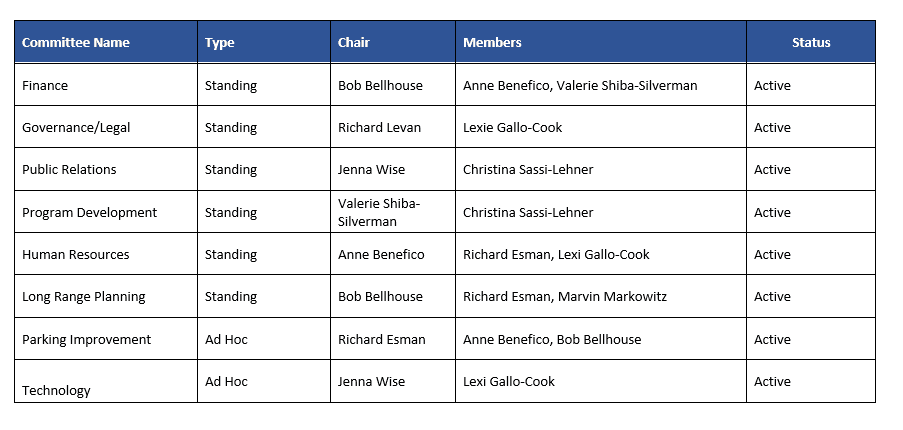Select chair cell Anne Benefico

click(x=381, y=255)
